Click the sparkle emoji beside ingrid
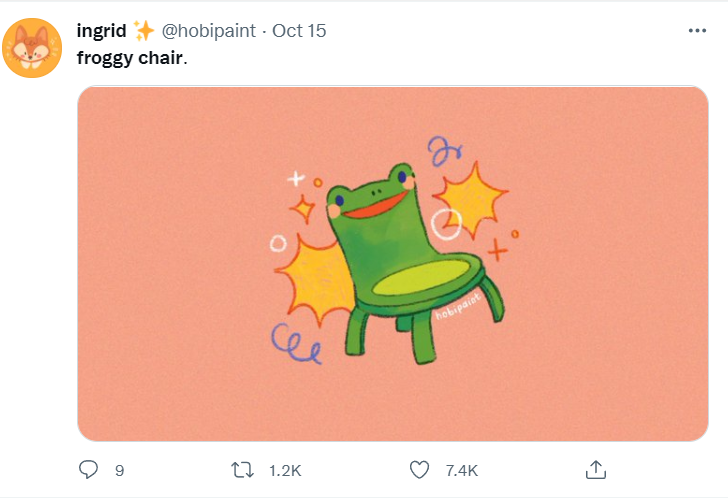This screenshot has height=503, width=728. 143,31
